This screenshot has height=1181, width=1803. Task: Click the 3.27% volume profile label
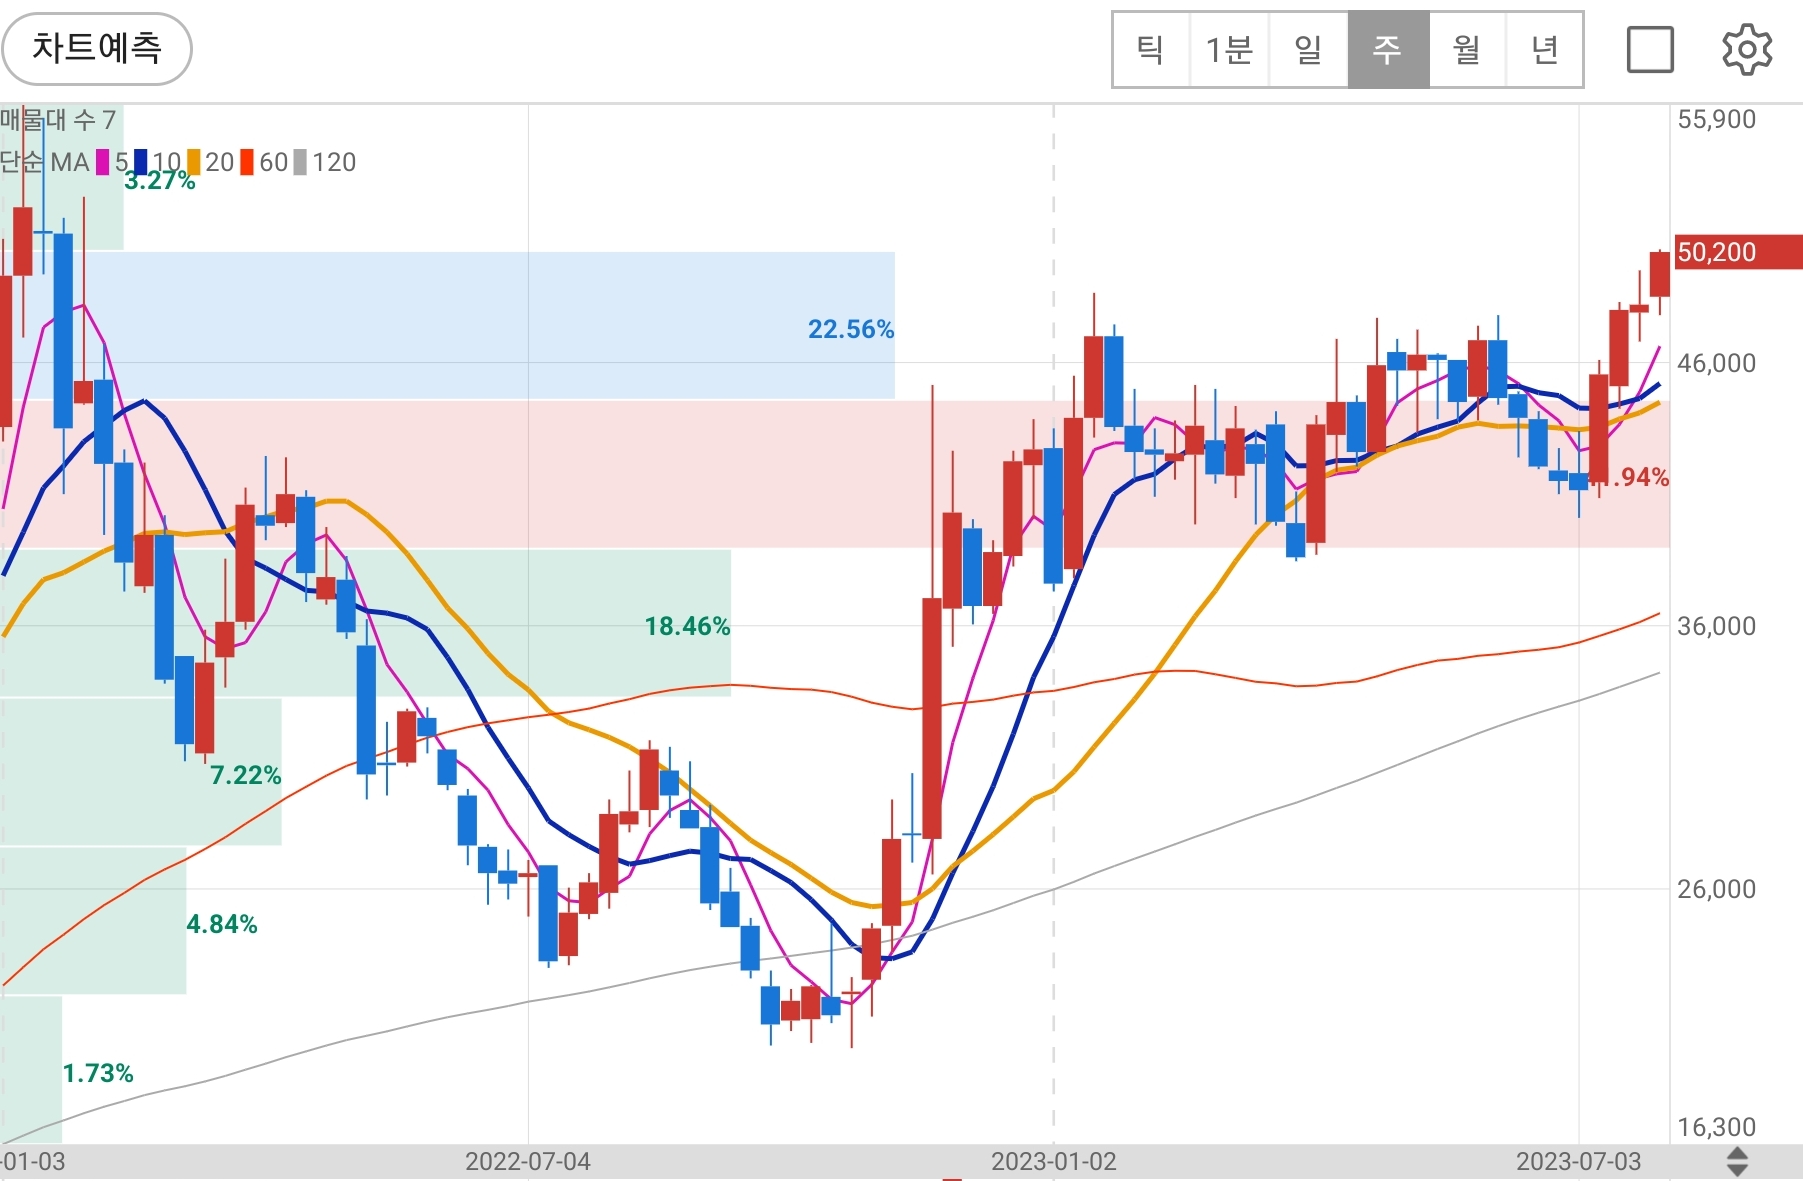coord(160,181)
